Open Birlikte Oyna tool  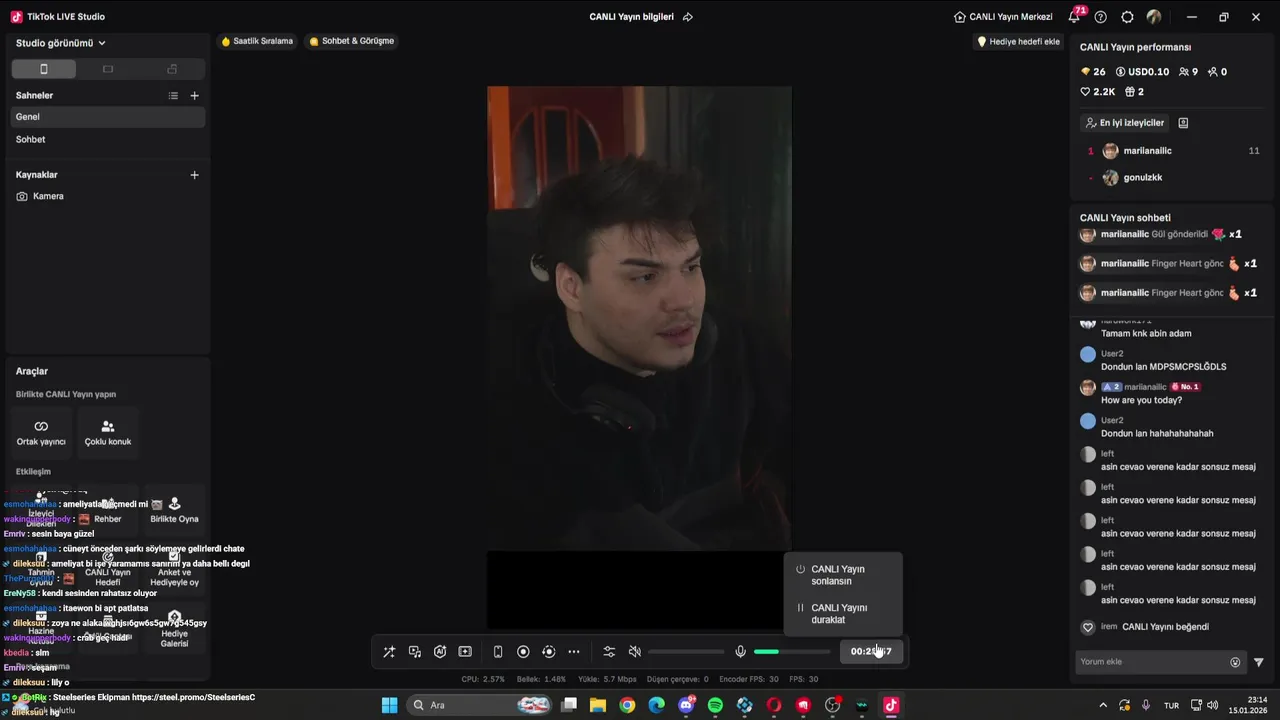coord(174,509)
